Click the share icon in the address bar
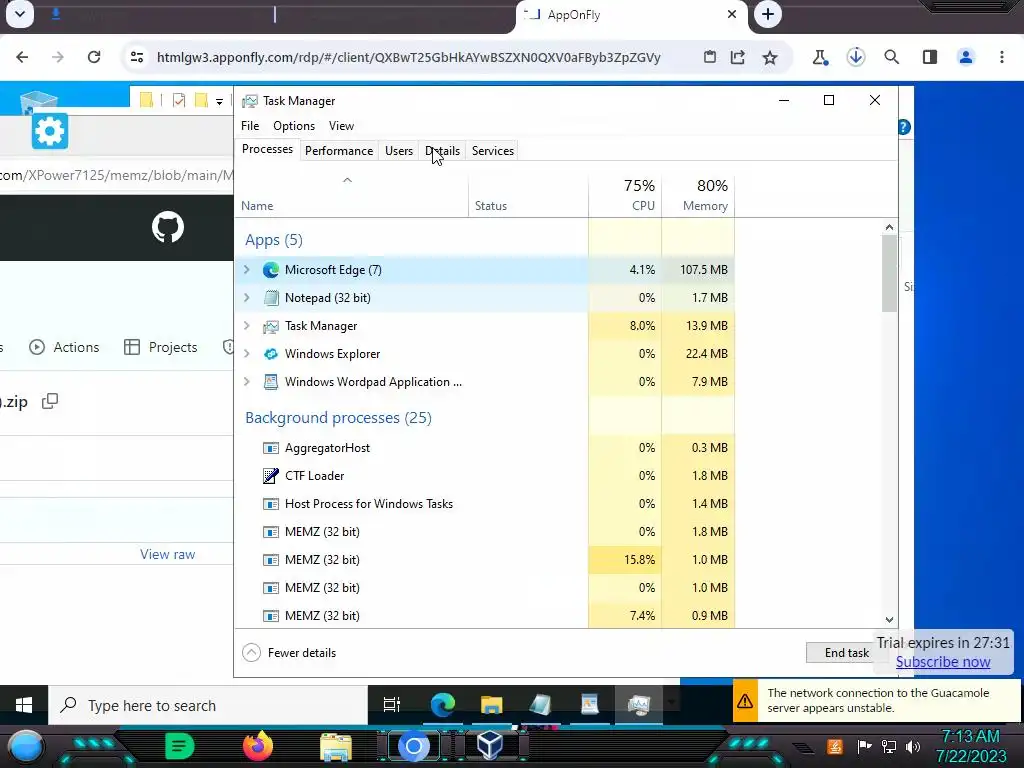Viewport: 1024px width, 768px height. click(738, 57)
